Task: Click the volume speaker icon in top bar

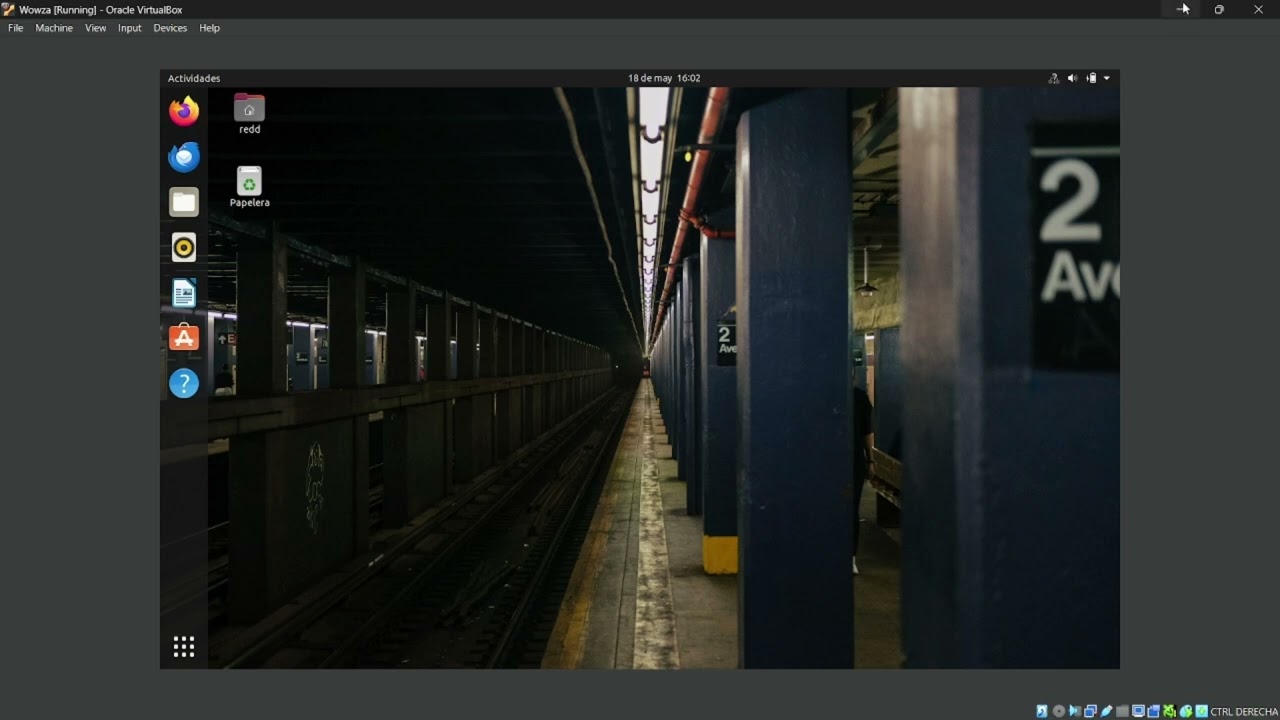Action: pos(1072,78)
